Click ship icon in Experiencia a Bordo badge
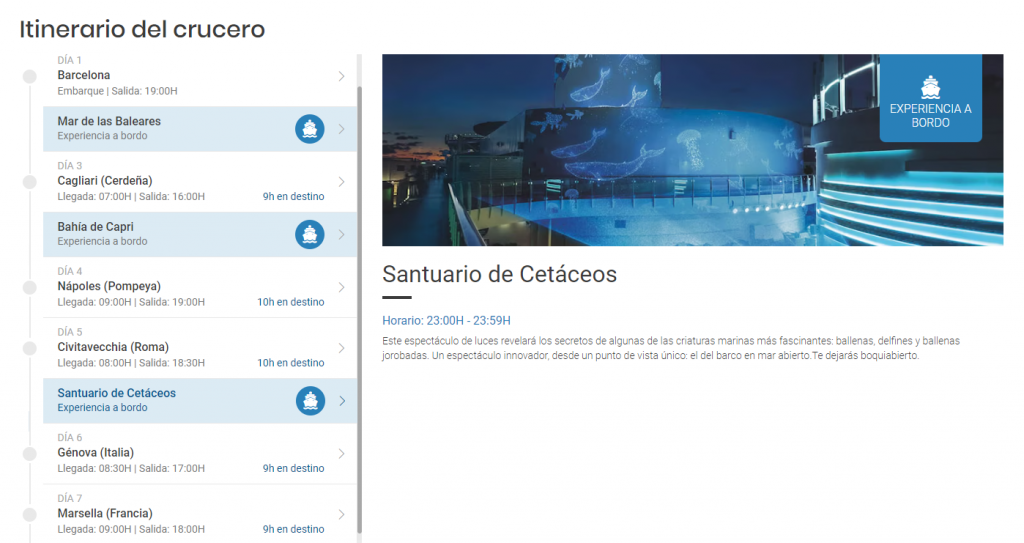The height and width of the screenshot is (543, 1024). click(930, 86)
